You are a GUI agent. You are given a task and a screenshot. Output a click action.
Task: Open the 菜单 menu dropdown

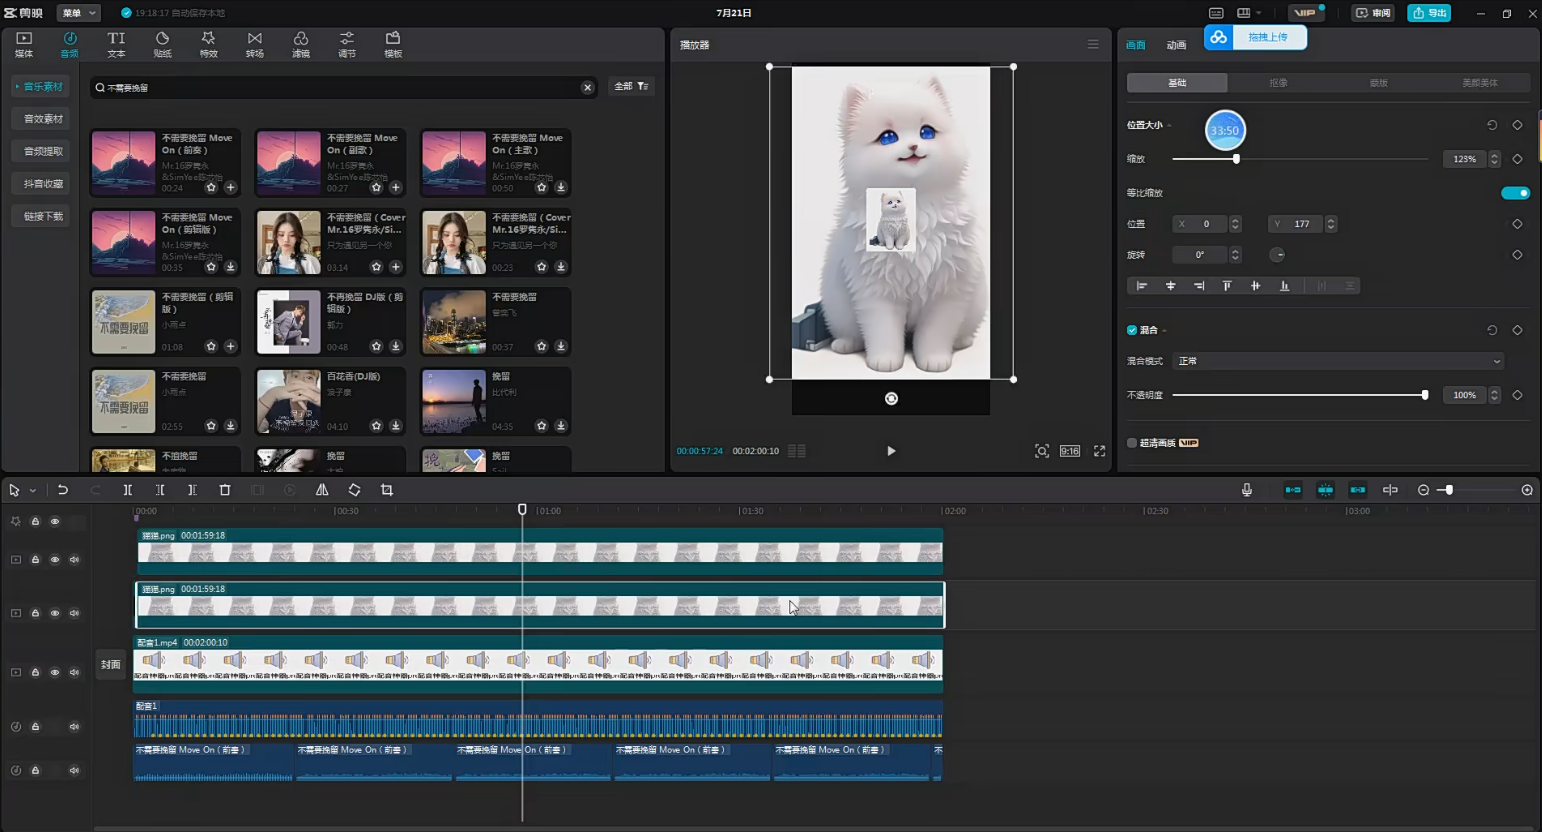coord(79,13)
